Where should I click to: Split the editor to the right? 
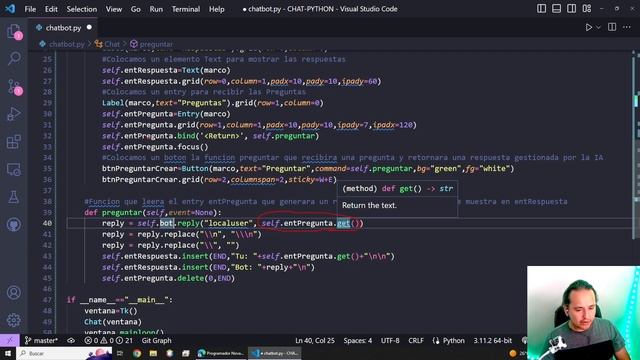tap(612, 27)
